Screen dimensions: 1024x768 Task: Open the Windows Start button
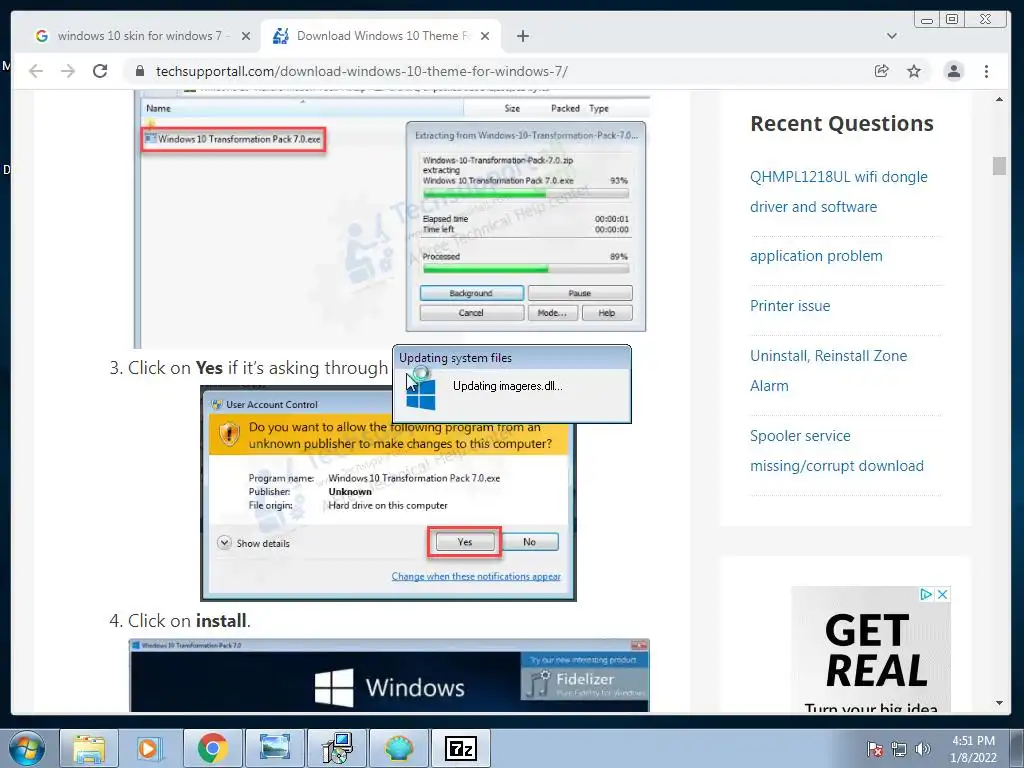point(27,748)
